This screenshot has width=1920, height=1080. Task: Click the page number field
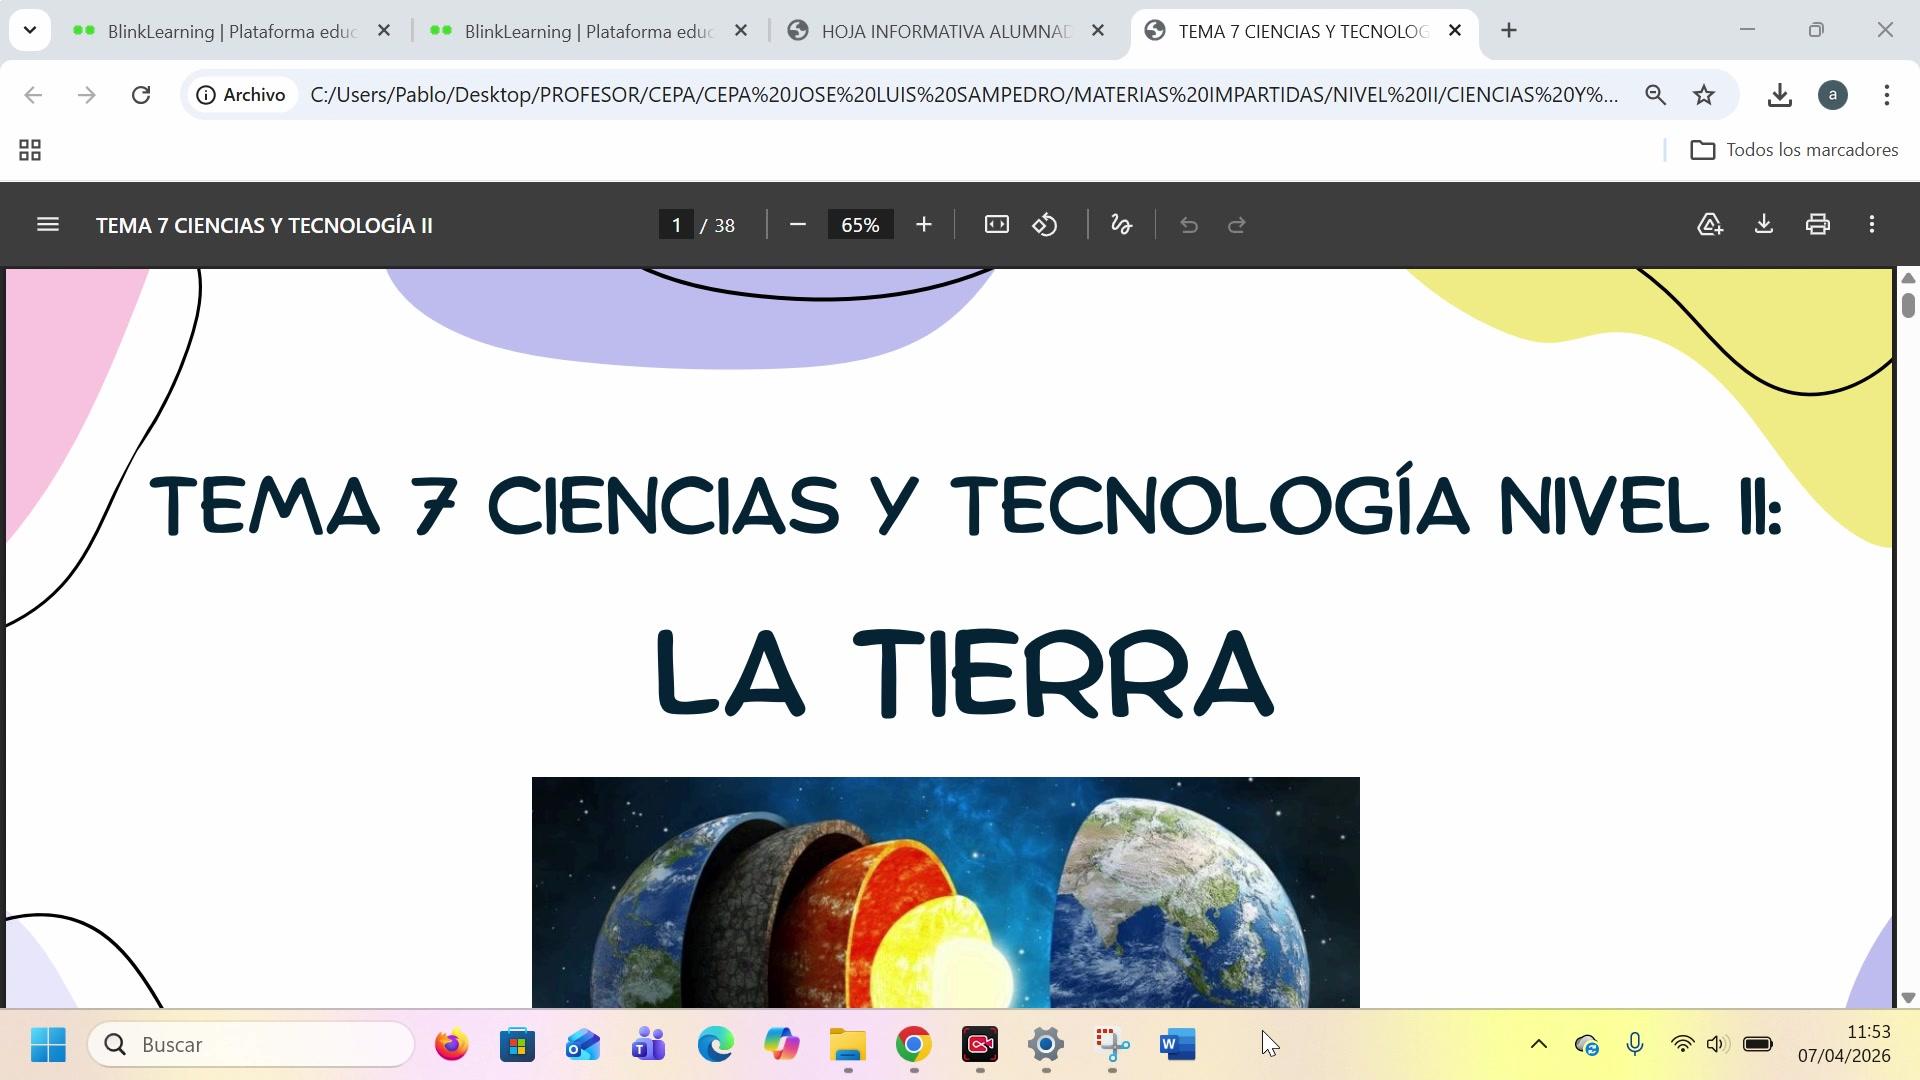tap(676, 225)
